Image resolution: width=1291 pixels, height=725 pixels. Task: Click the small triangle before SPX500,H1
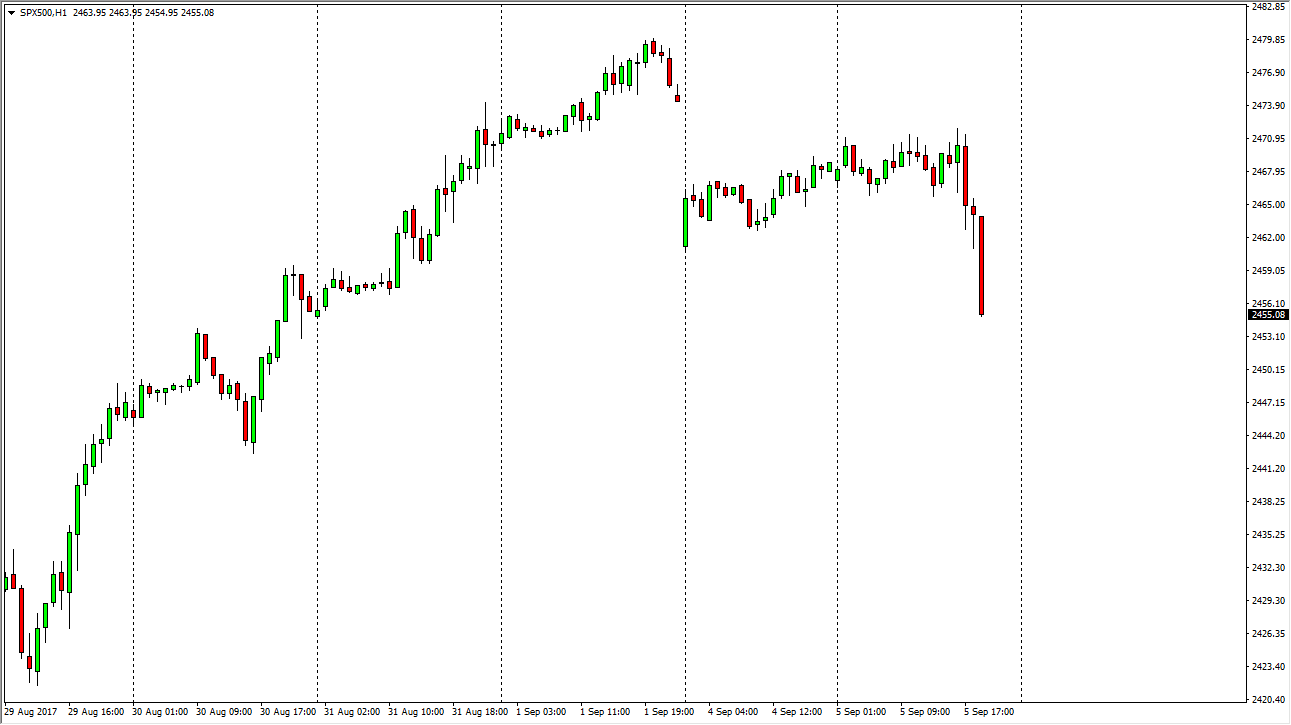pos(11,13)
